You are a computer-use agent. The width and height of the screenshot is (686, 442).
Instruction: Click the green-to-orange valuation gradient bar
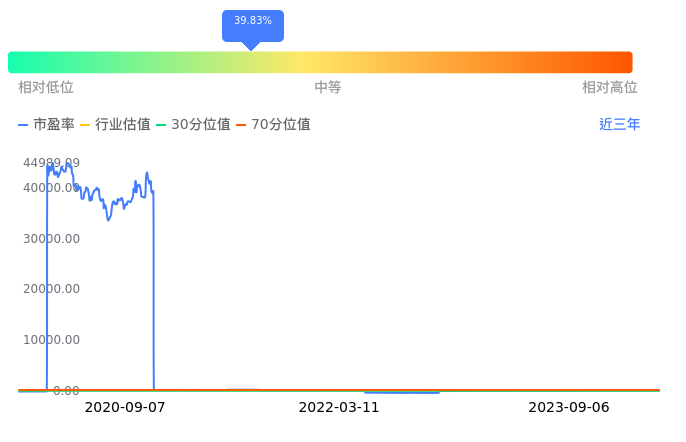(320, 62)
